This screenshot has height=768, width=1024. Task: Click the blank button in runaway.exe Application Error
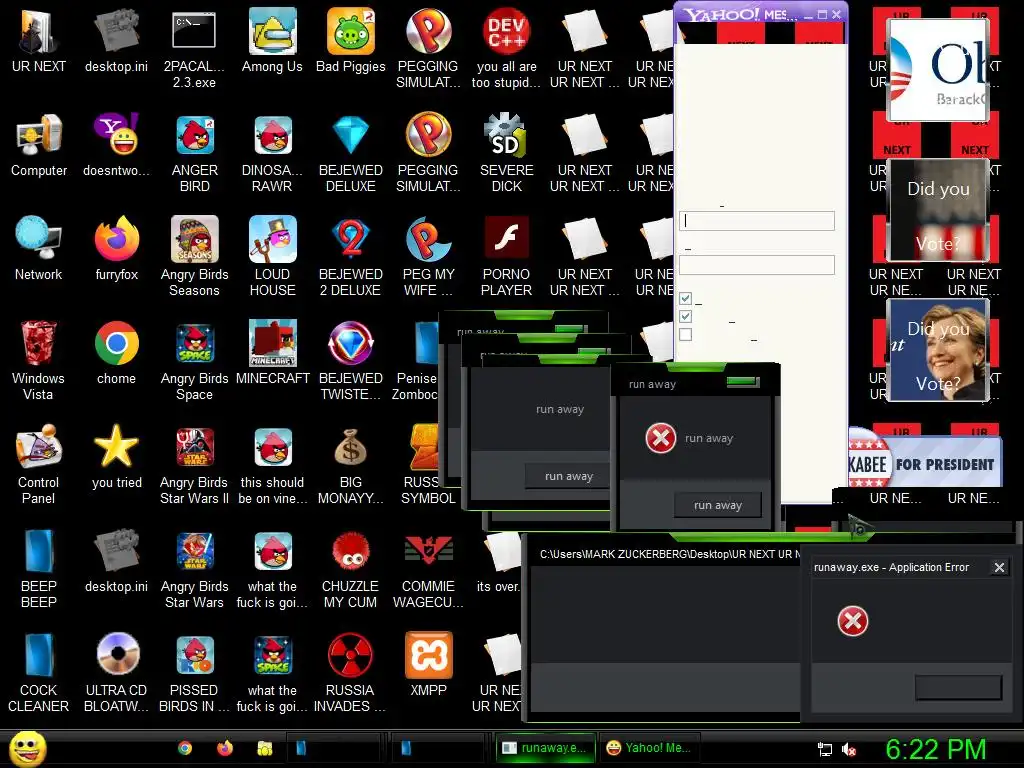(958, 687)
